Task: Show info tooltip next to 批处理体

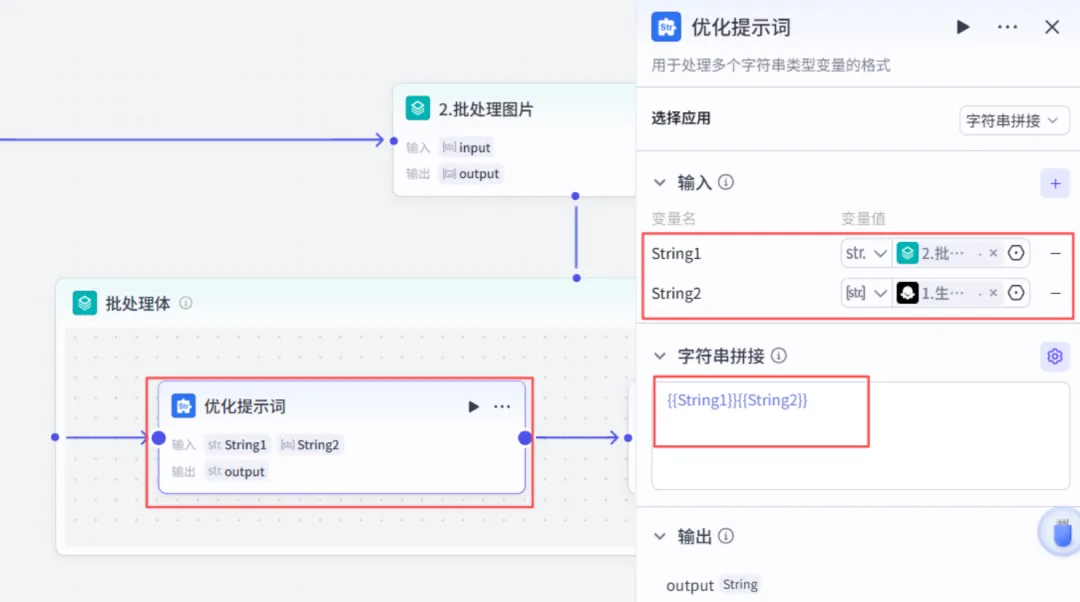Action: (x=186, y=303)
